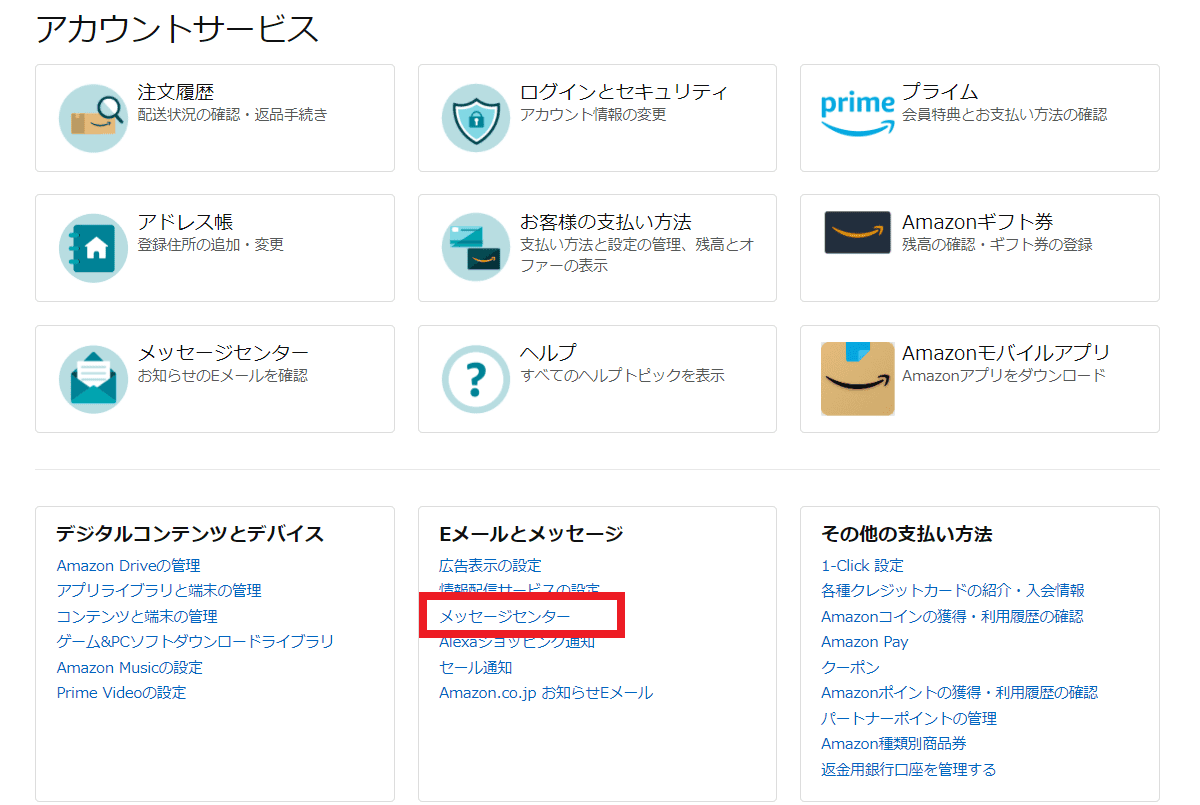Open Prime Videoの設定 link
Viewport: 1200px width, 805px height.
[x=121, y=693]
